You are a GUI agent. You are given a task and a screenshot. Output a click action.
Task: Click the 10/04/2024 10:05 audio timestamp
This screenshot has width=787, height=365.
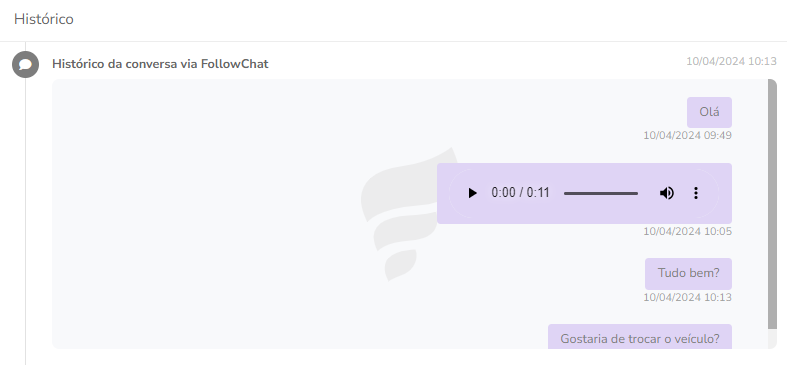pyautogui.click(x=688, y=231)
